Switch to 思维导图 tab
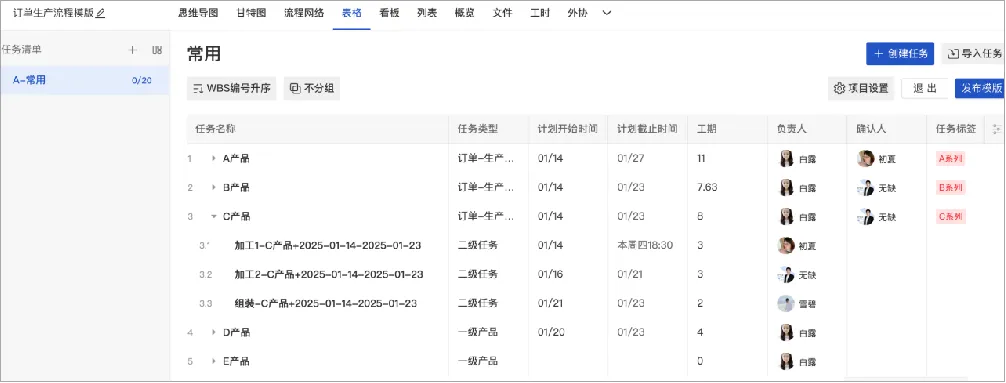This screenshot has width=1006, height=383. tap(198, 13)
